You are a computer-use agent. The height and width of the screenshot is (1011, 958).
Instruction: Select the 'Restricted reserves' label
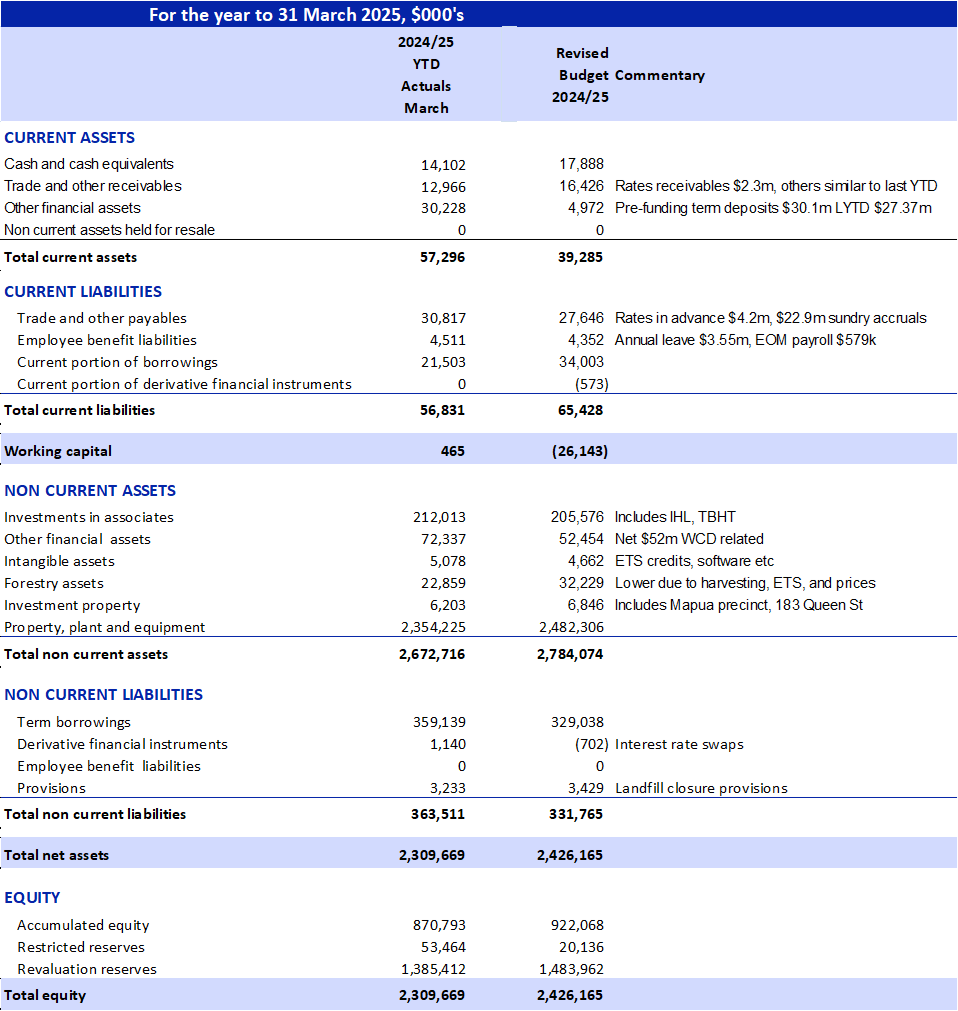pos(81,947)
